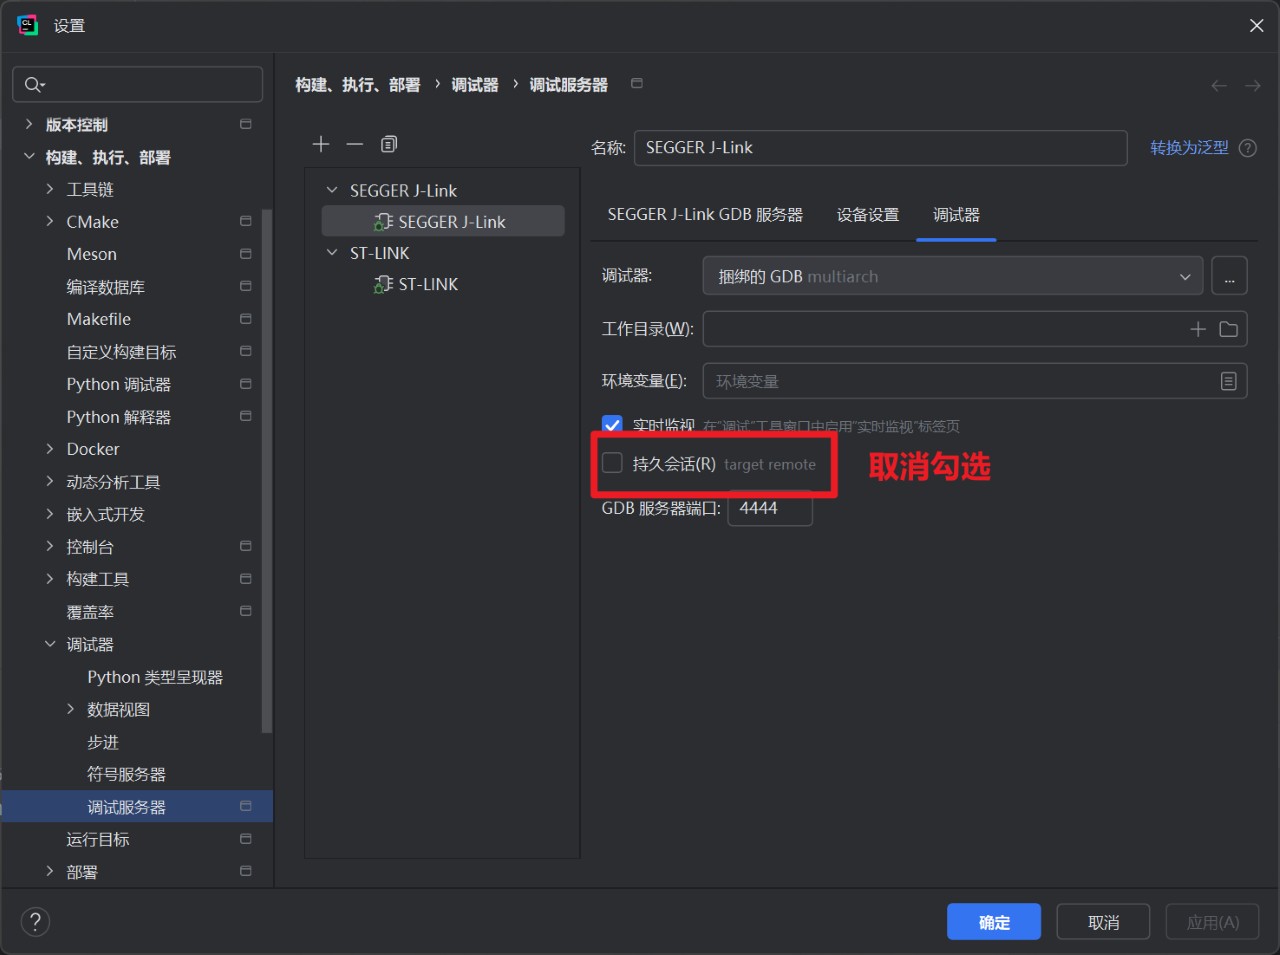The image size is (1280, 955).
Task: Switch to the SEGGER J-Link GDB 服务器 tab
Action: coord(705,215)
